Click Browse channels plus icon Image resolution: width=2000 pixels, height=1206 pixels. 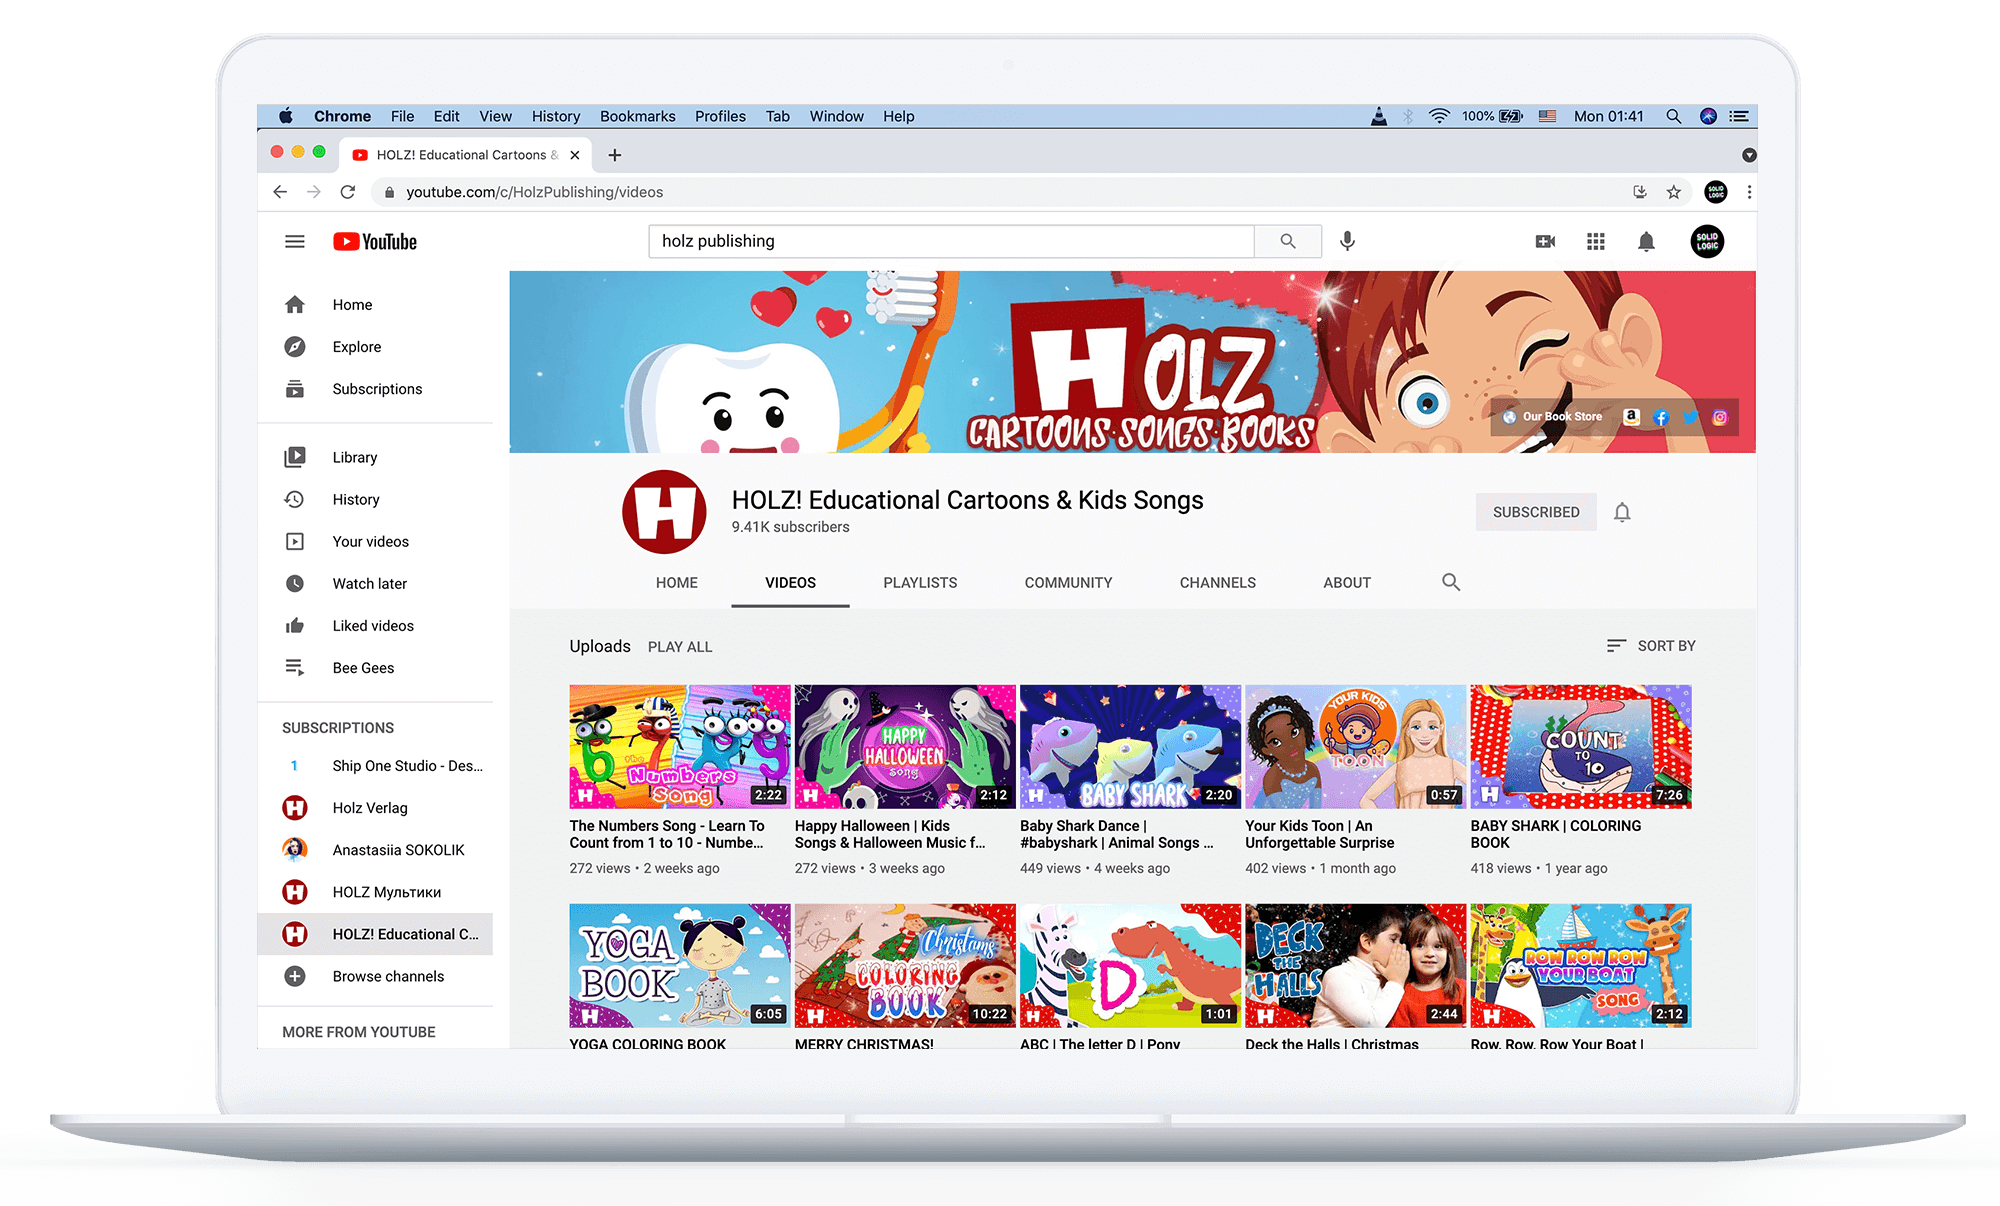294,976
